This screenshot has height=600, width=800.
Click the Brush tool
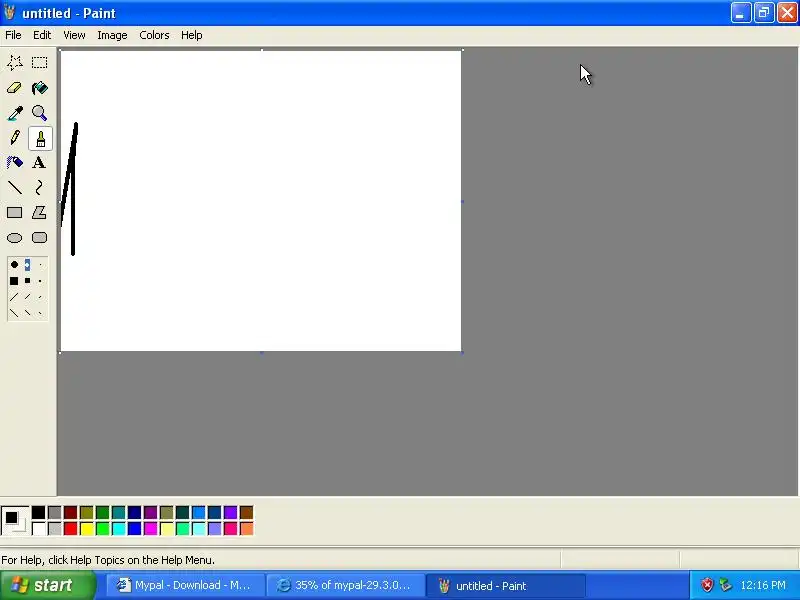[40, 138]
